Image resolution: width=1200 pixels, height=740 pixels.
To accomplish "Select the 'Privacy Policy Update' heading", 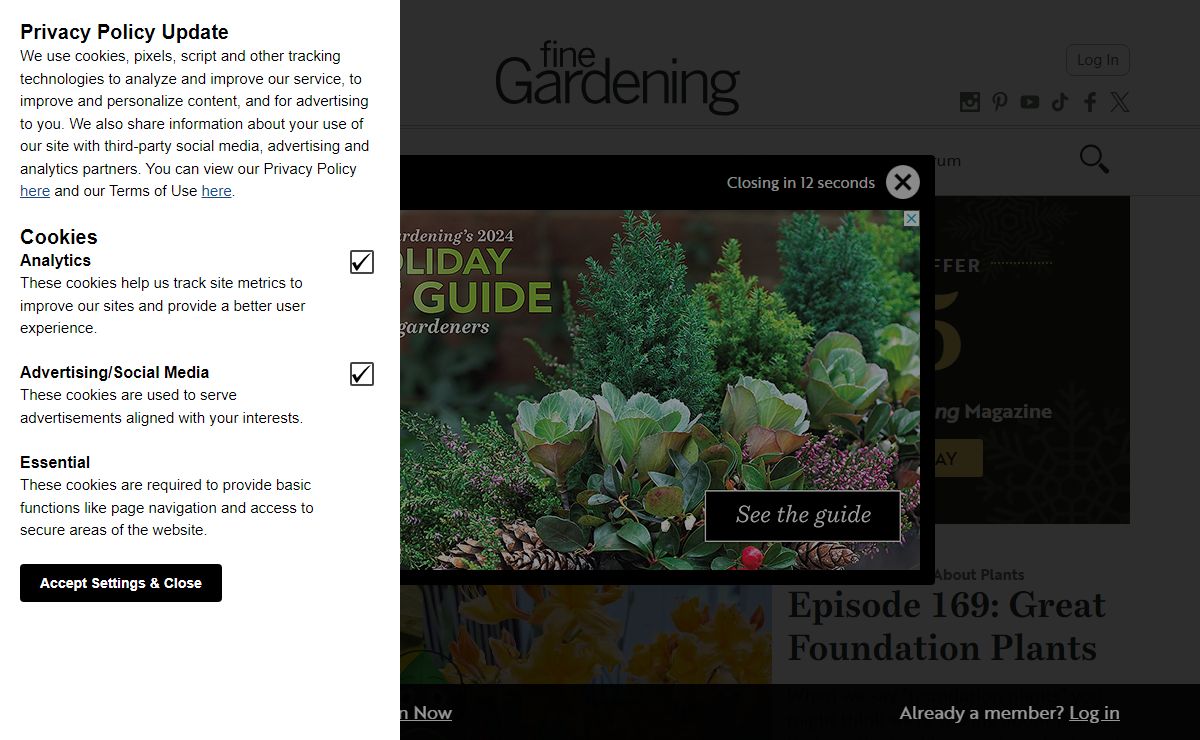I will [124, 32].
